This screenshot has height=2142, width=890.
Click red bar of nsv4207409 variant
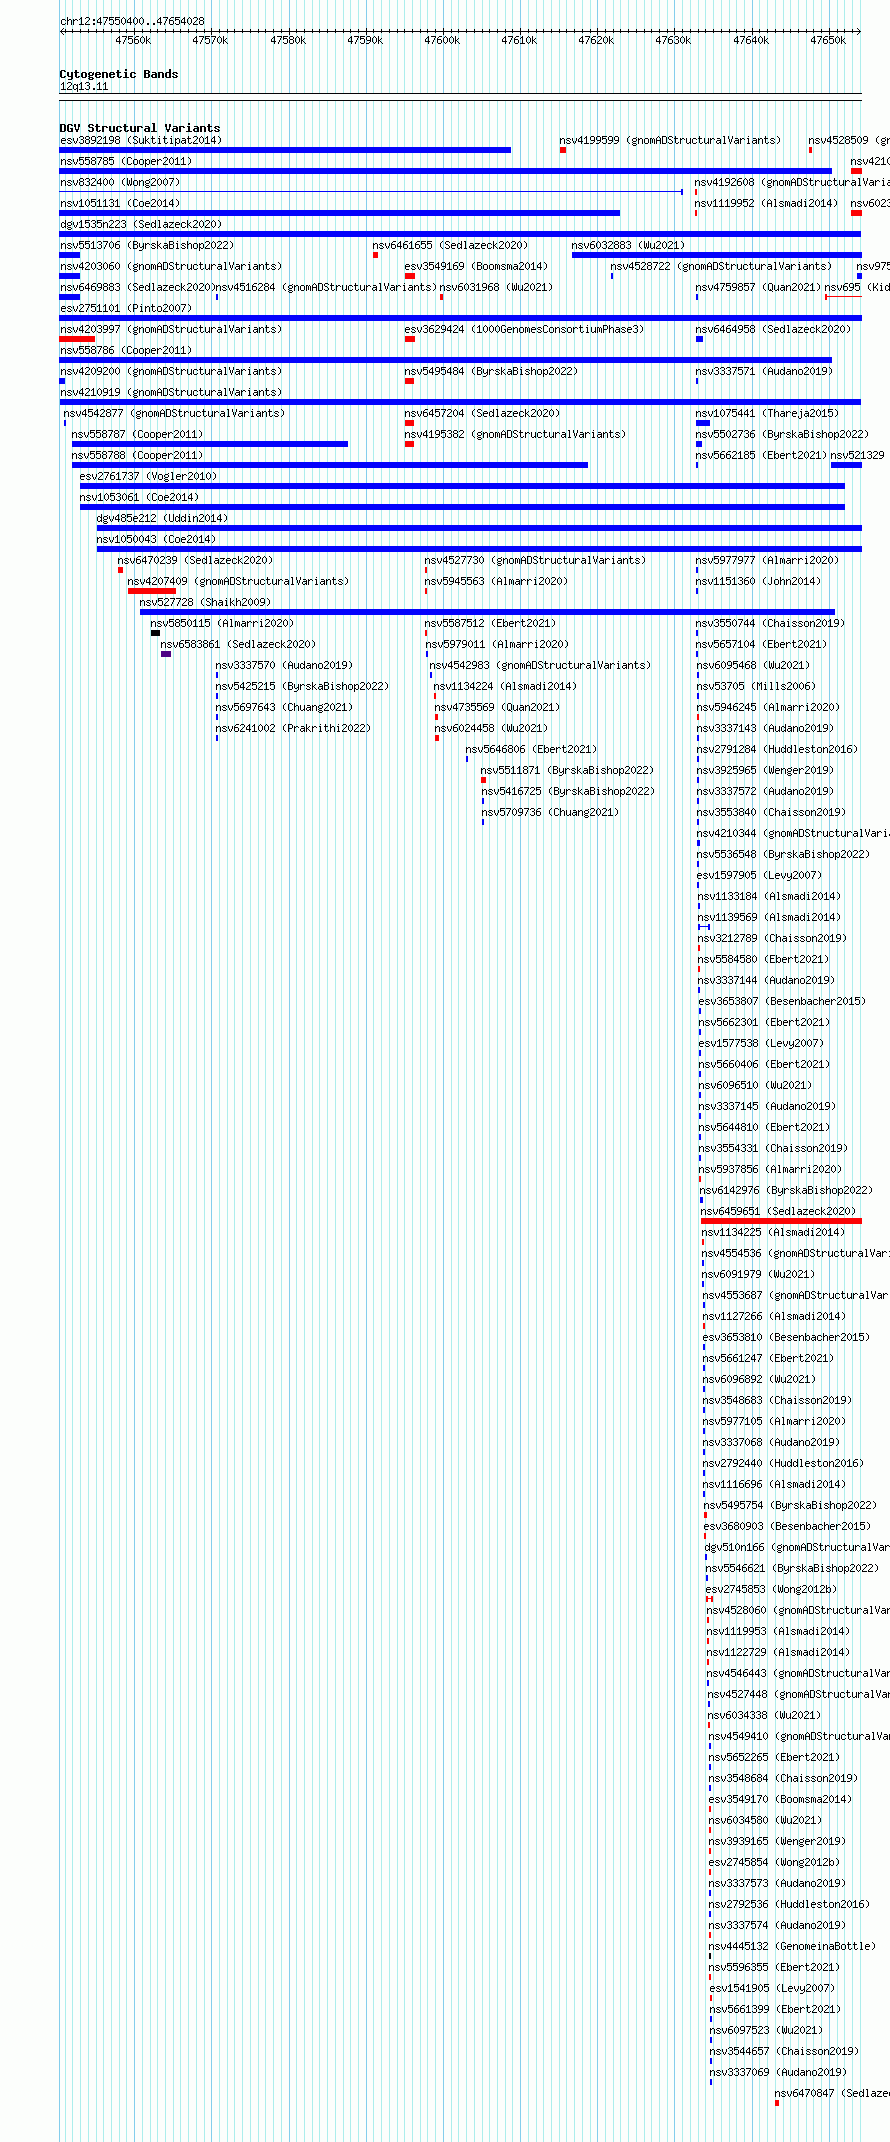[152, 591]
